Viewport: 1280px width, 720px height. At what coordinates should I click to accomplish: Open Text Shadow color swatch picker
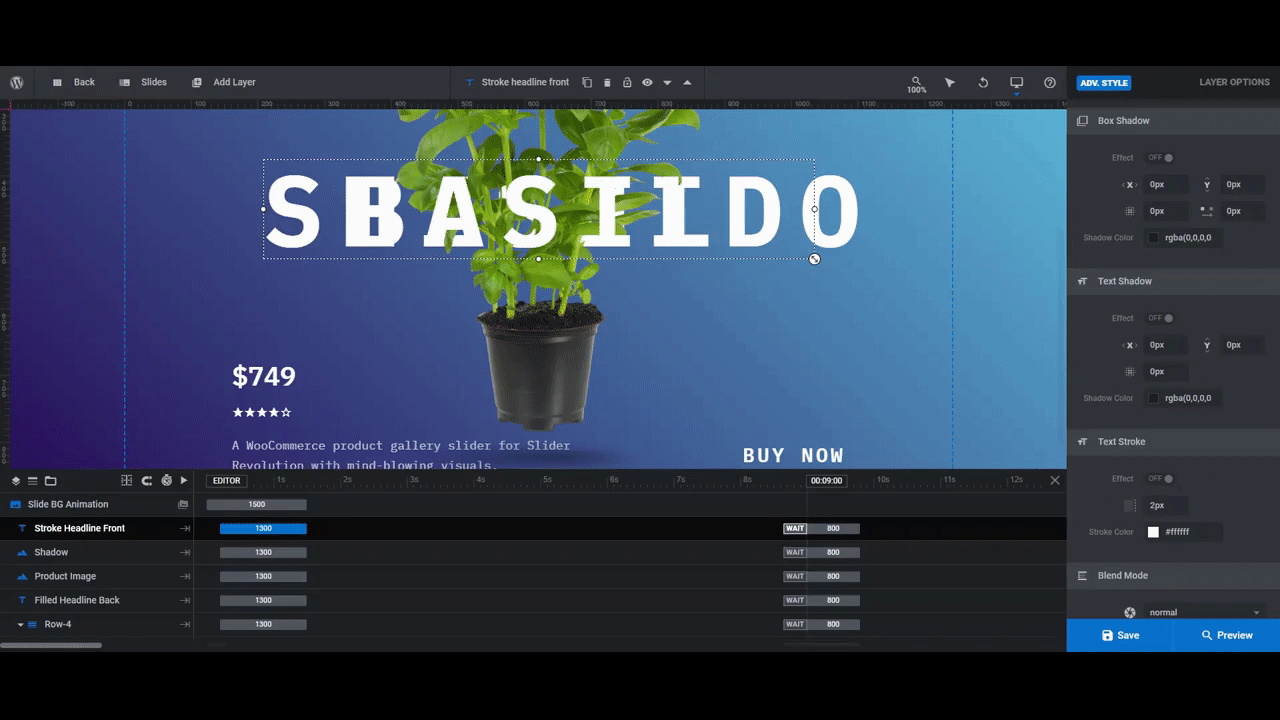coord(1153,398)
